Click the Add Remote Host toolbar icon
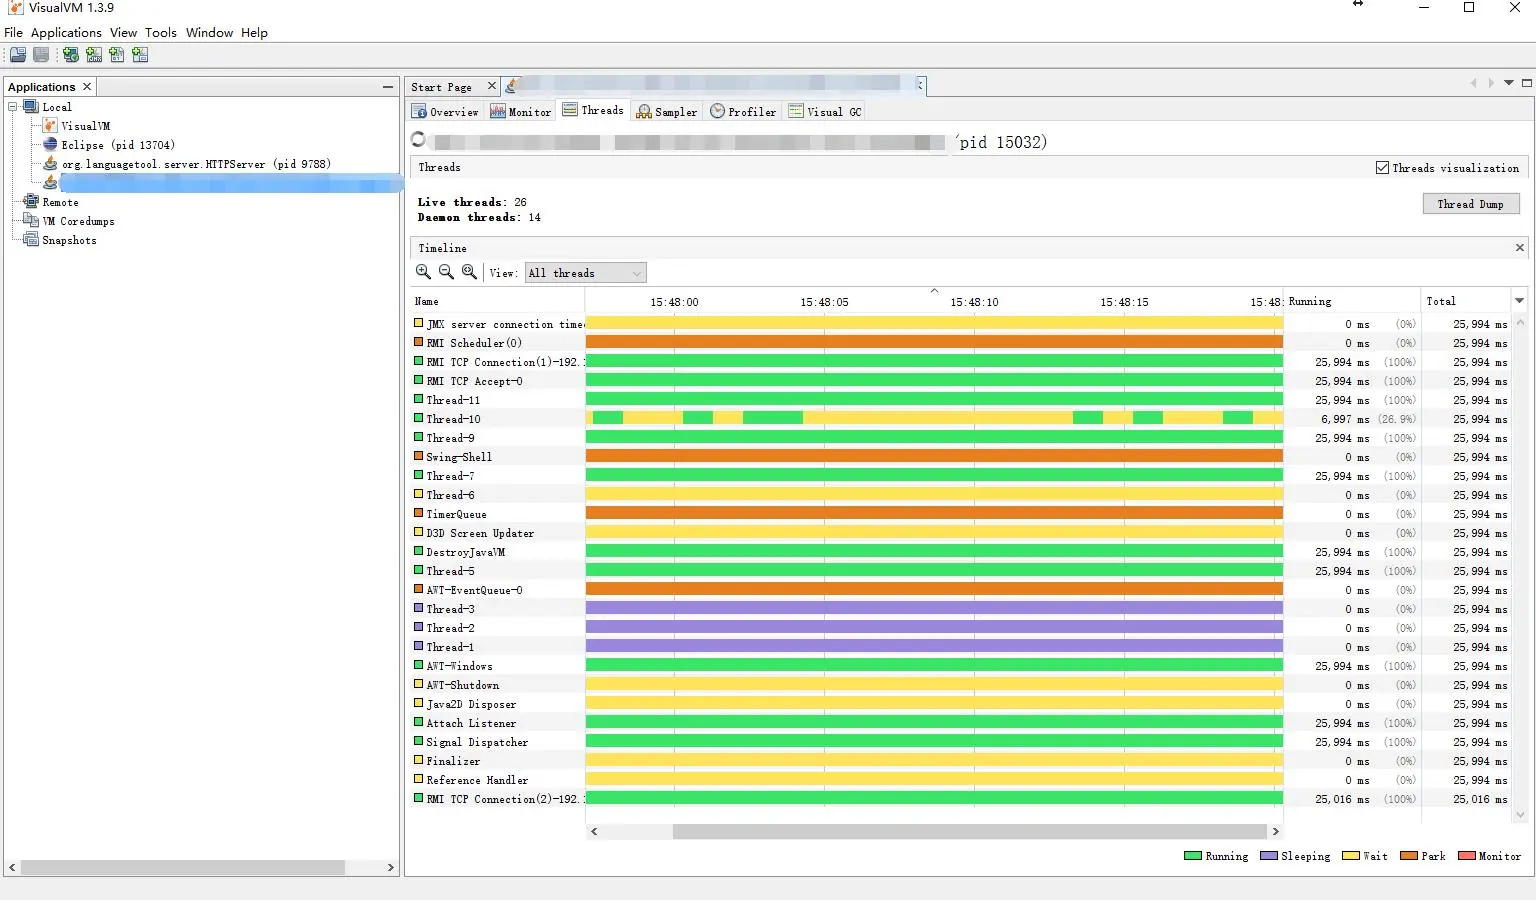The image size is (1536, 900). pos(70,54)
